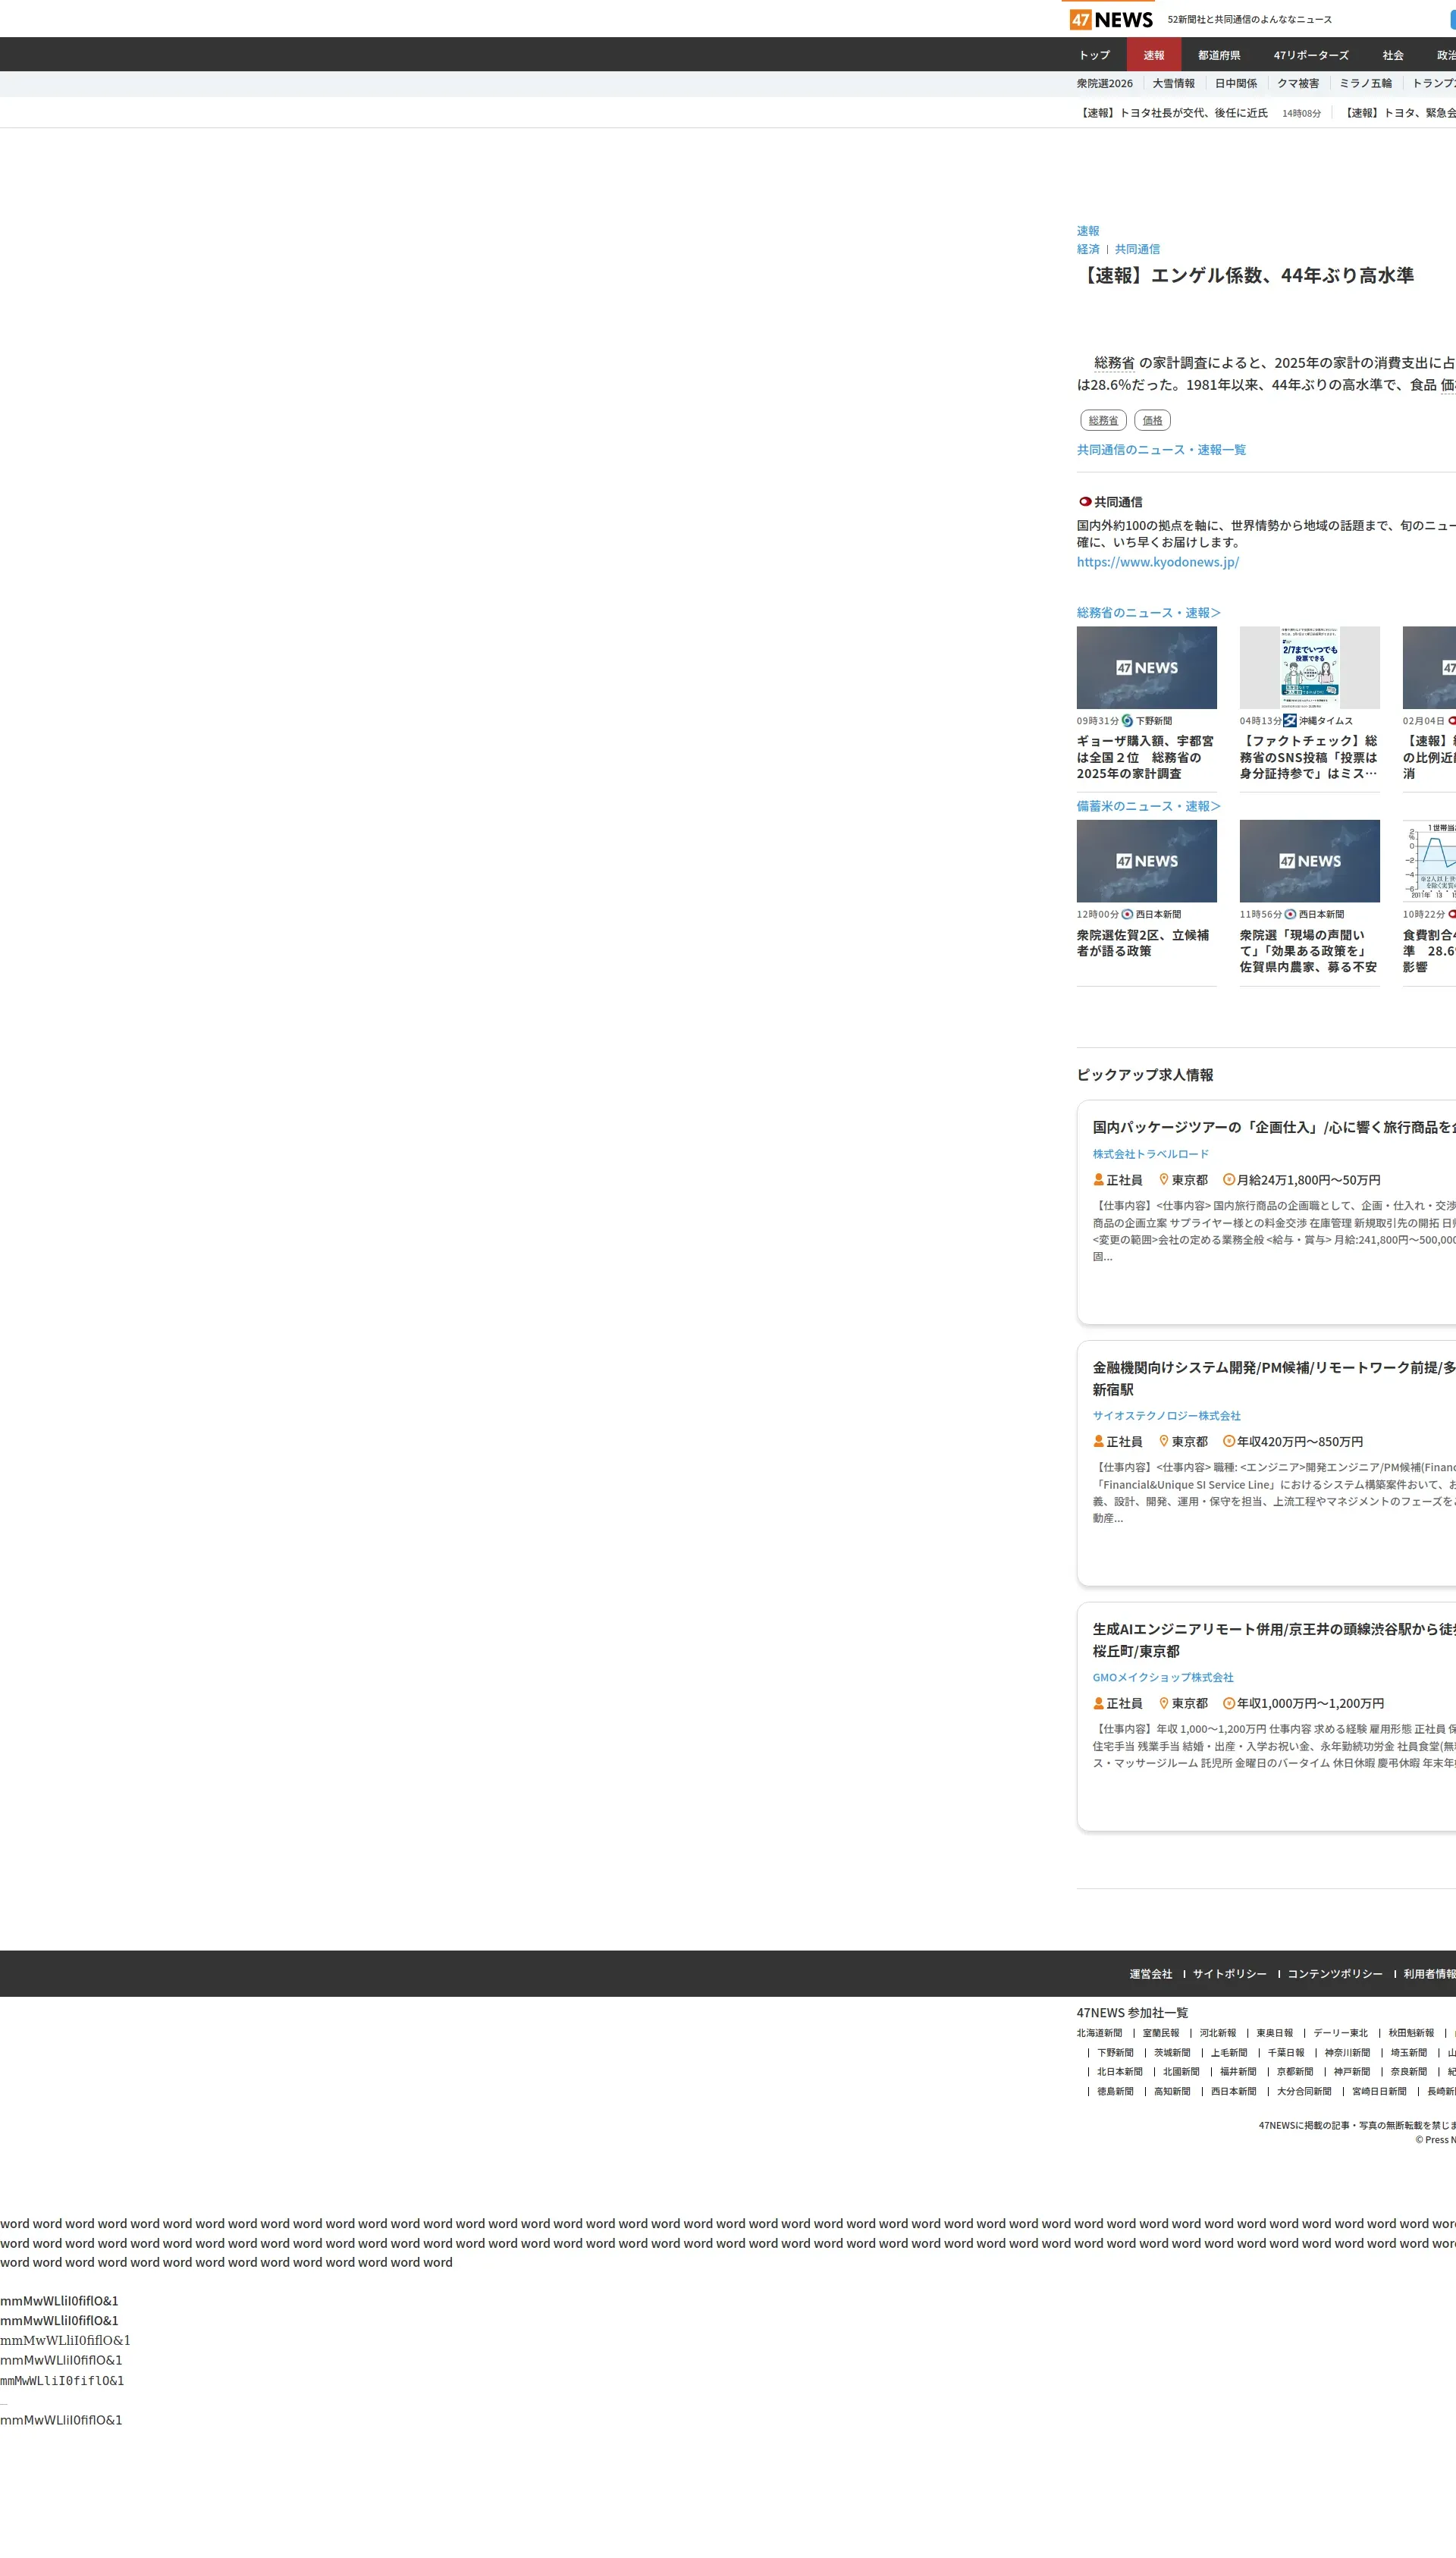Click the Kyodo News red logo icon
This screenshot has width=1456, height=2558.
point(1084,502)
